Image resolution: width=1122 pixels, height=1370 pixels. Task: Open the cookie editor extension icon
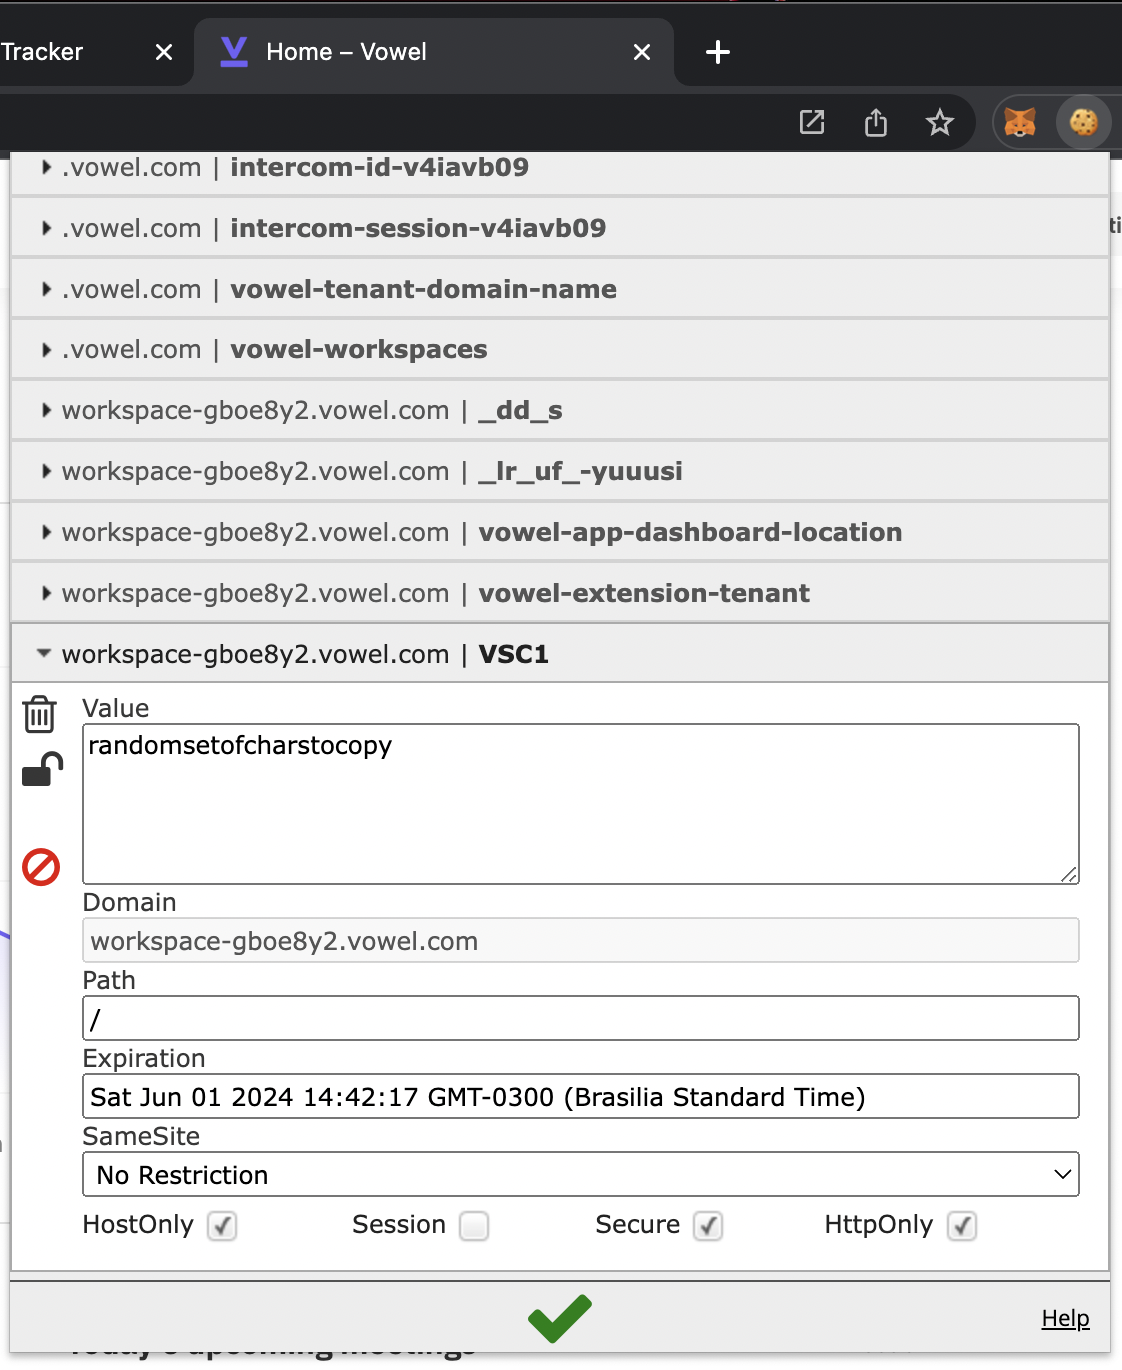click(x=1083, y=121)
